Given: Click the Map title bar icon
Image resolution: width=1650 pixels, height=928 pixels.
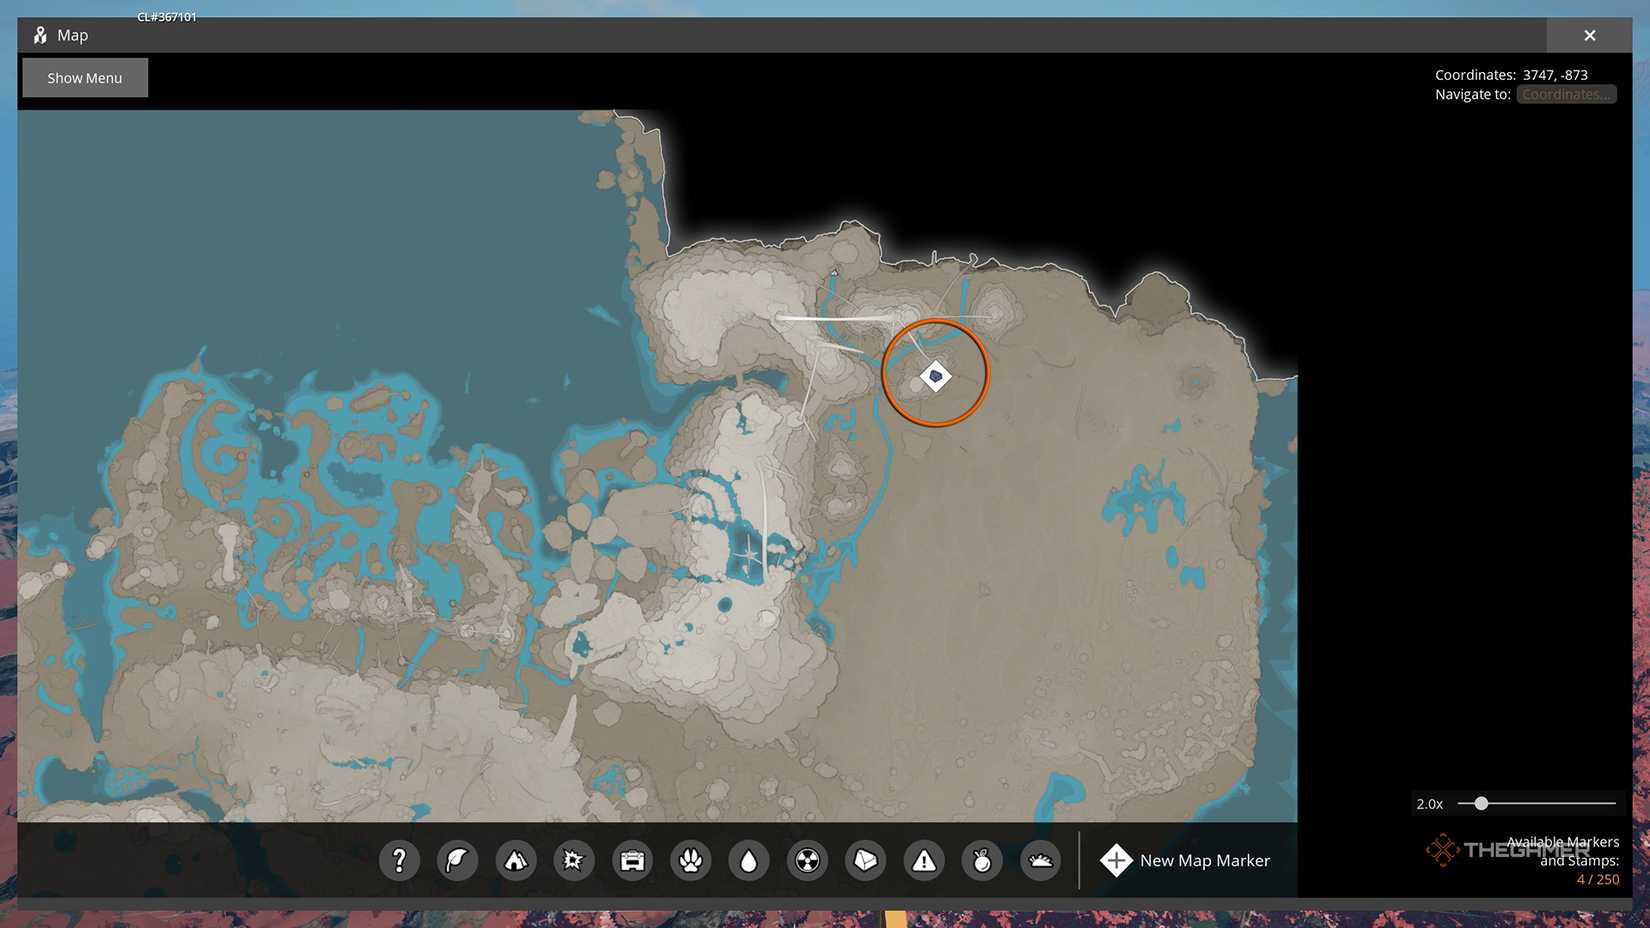Looking at the screenshot, I should click(x=40, y=35).
